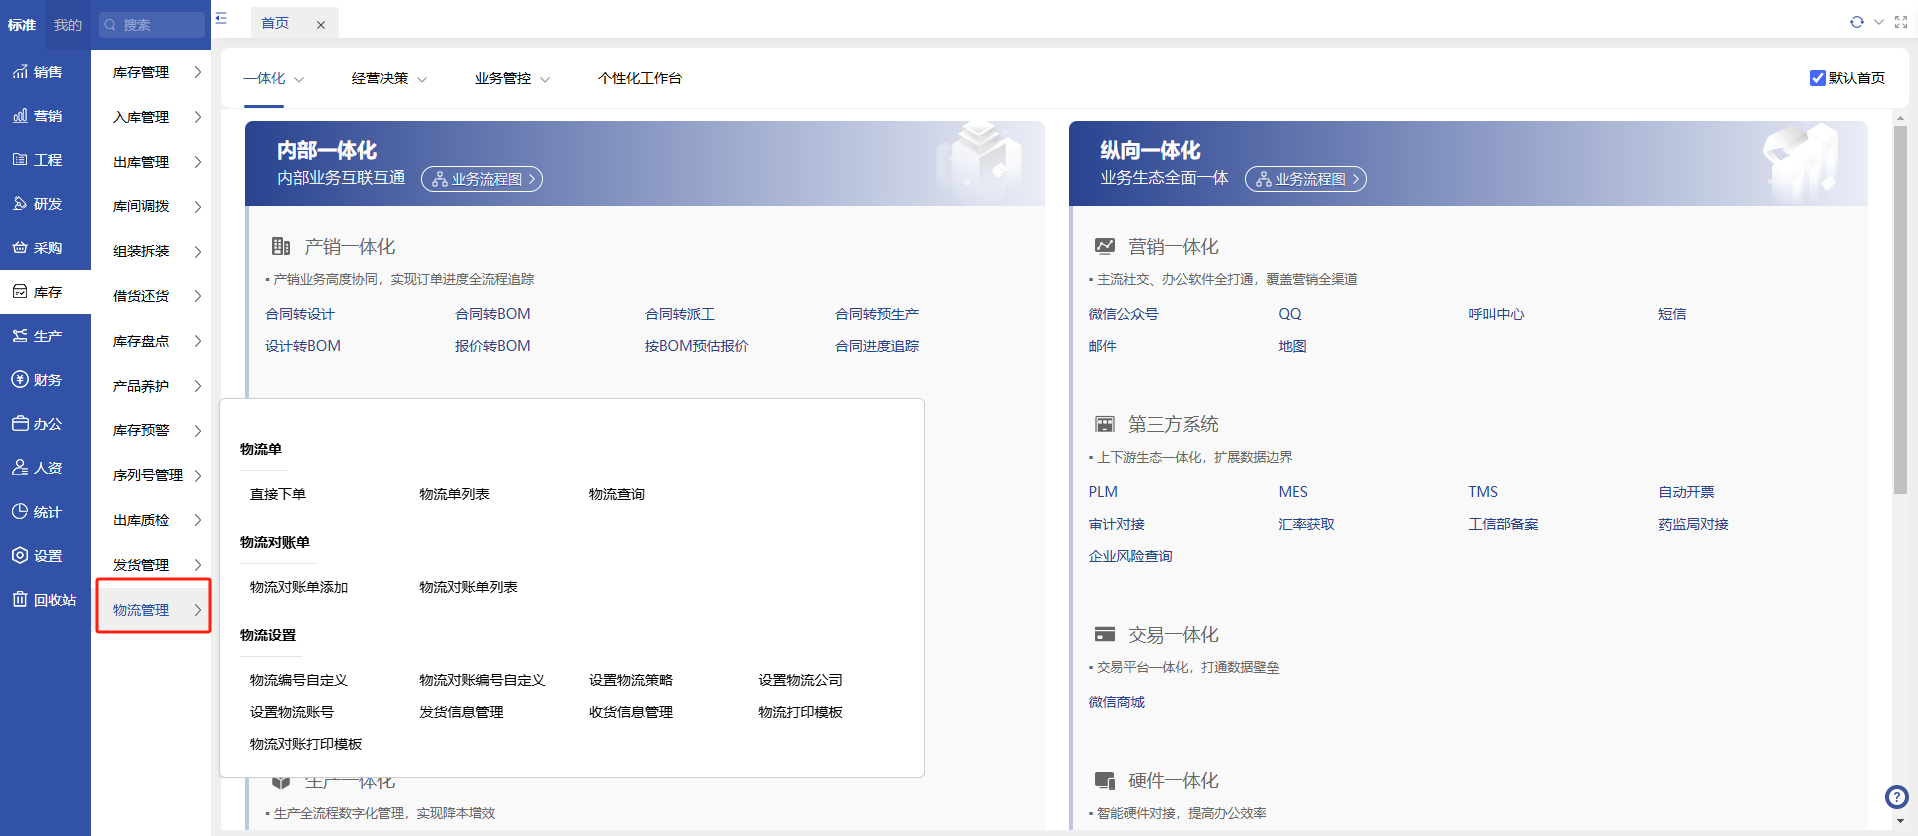1918x836 pixels.
Task: Open the 呼叫中心 link
Action: tap(1497, 314)
